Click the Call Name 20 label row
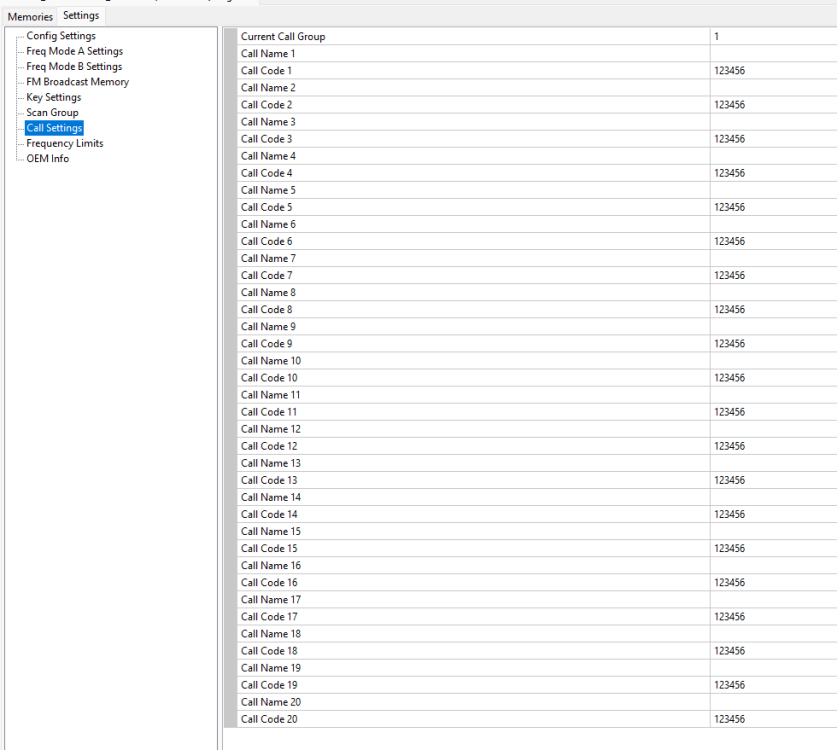The width and height of the screenshot is (837, 750). click(x=270, y=702)
